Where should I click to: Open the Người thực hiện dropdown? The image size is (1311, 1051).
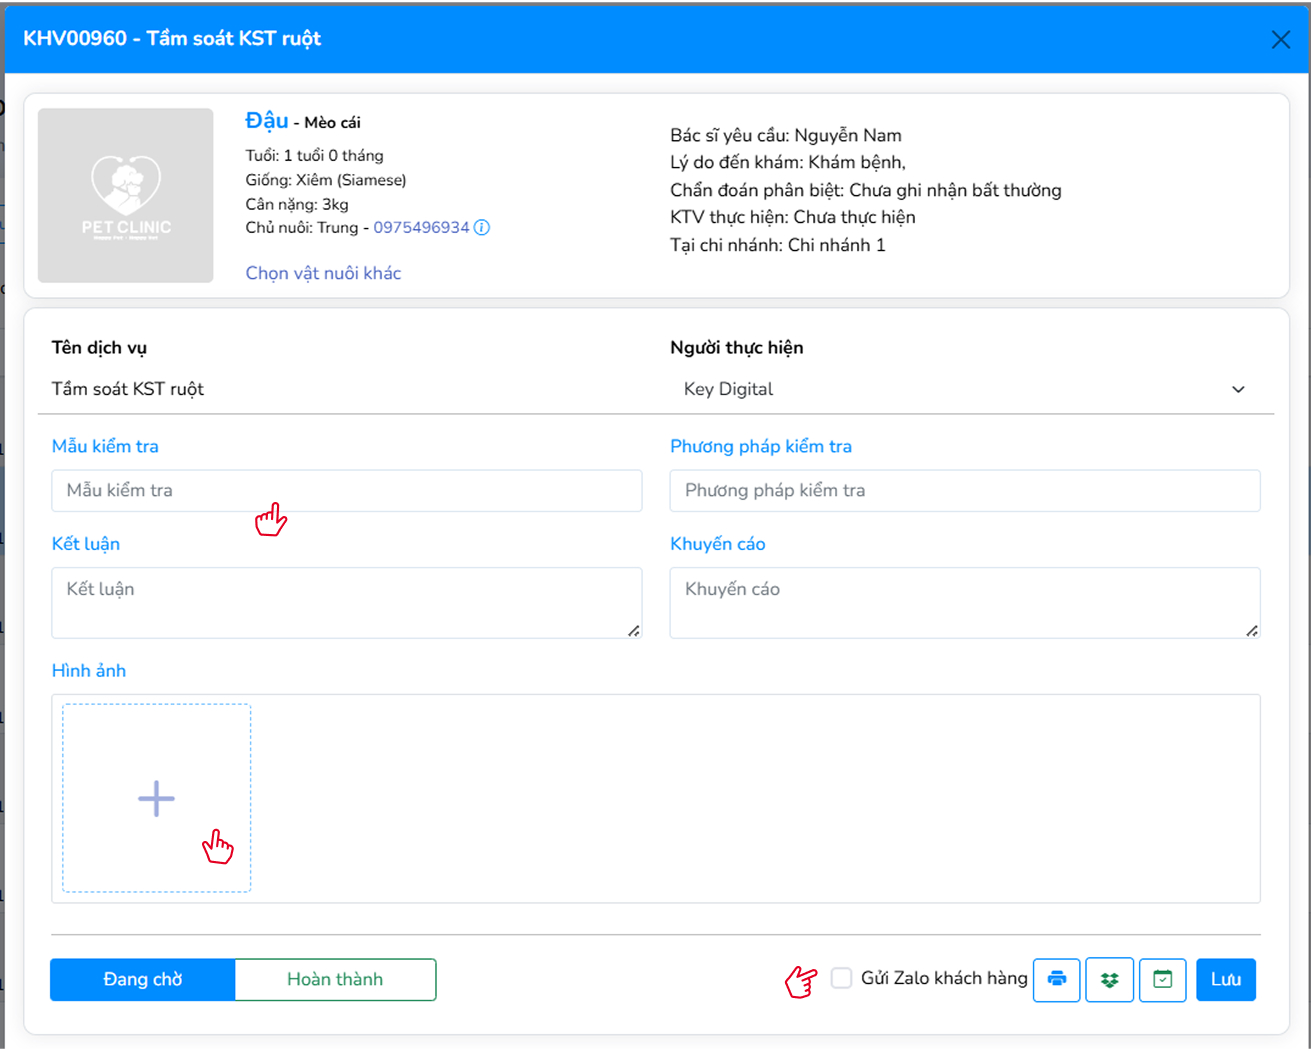click(x=960, y=389)
